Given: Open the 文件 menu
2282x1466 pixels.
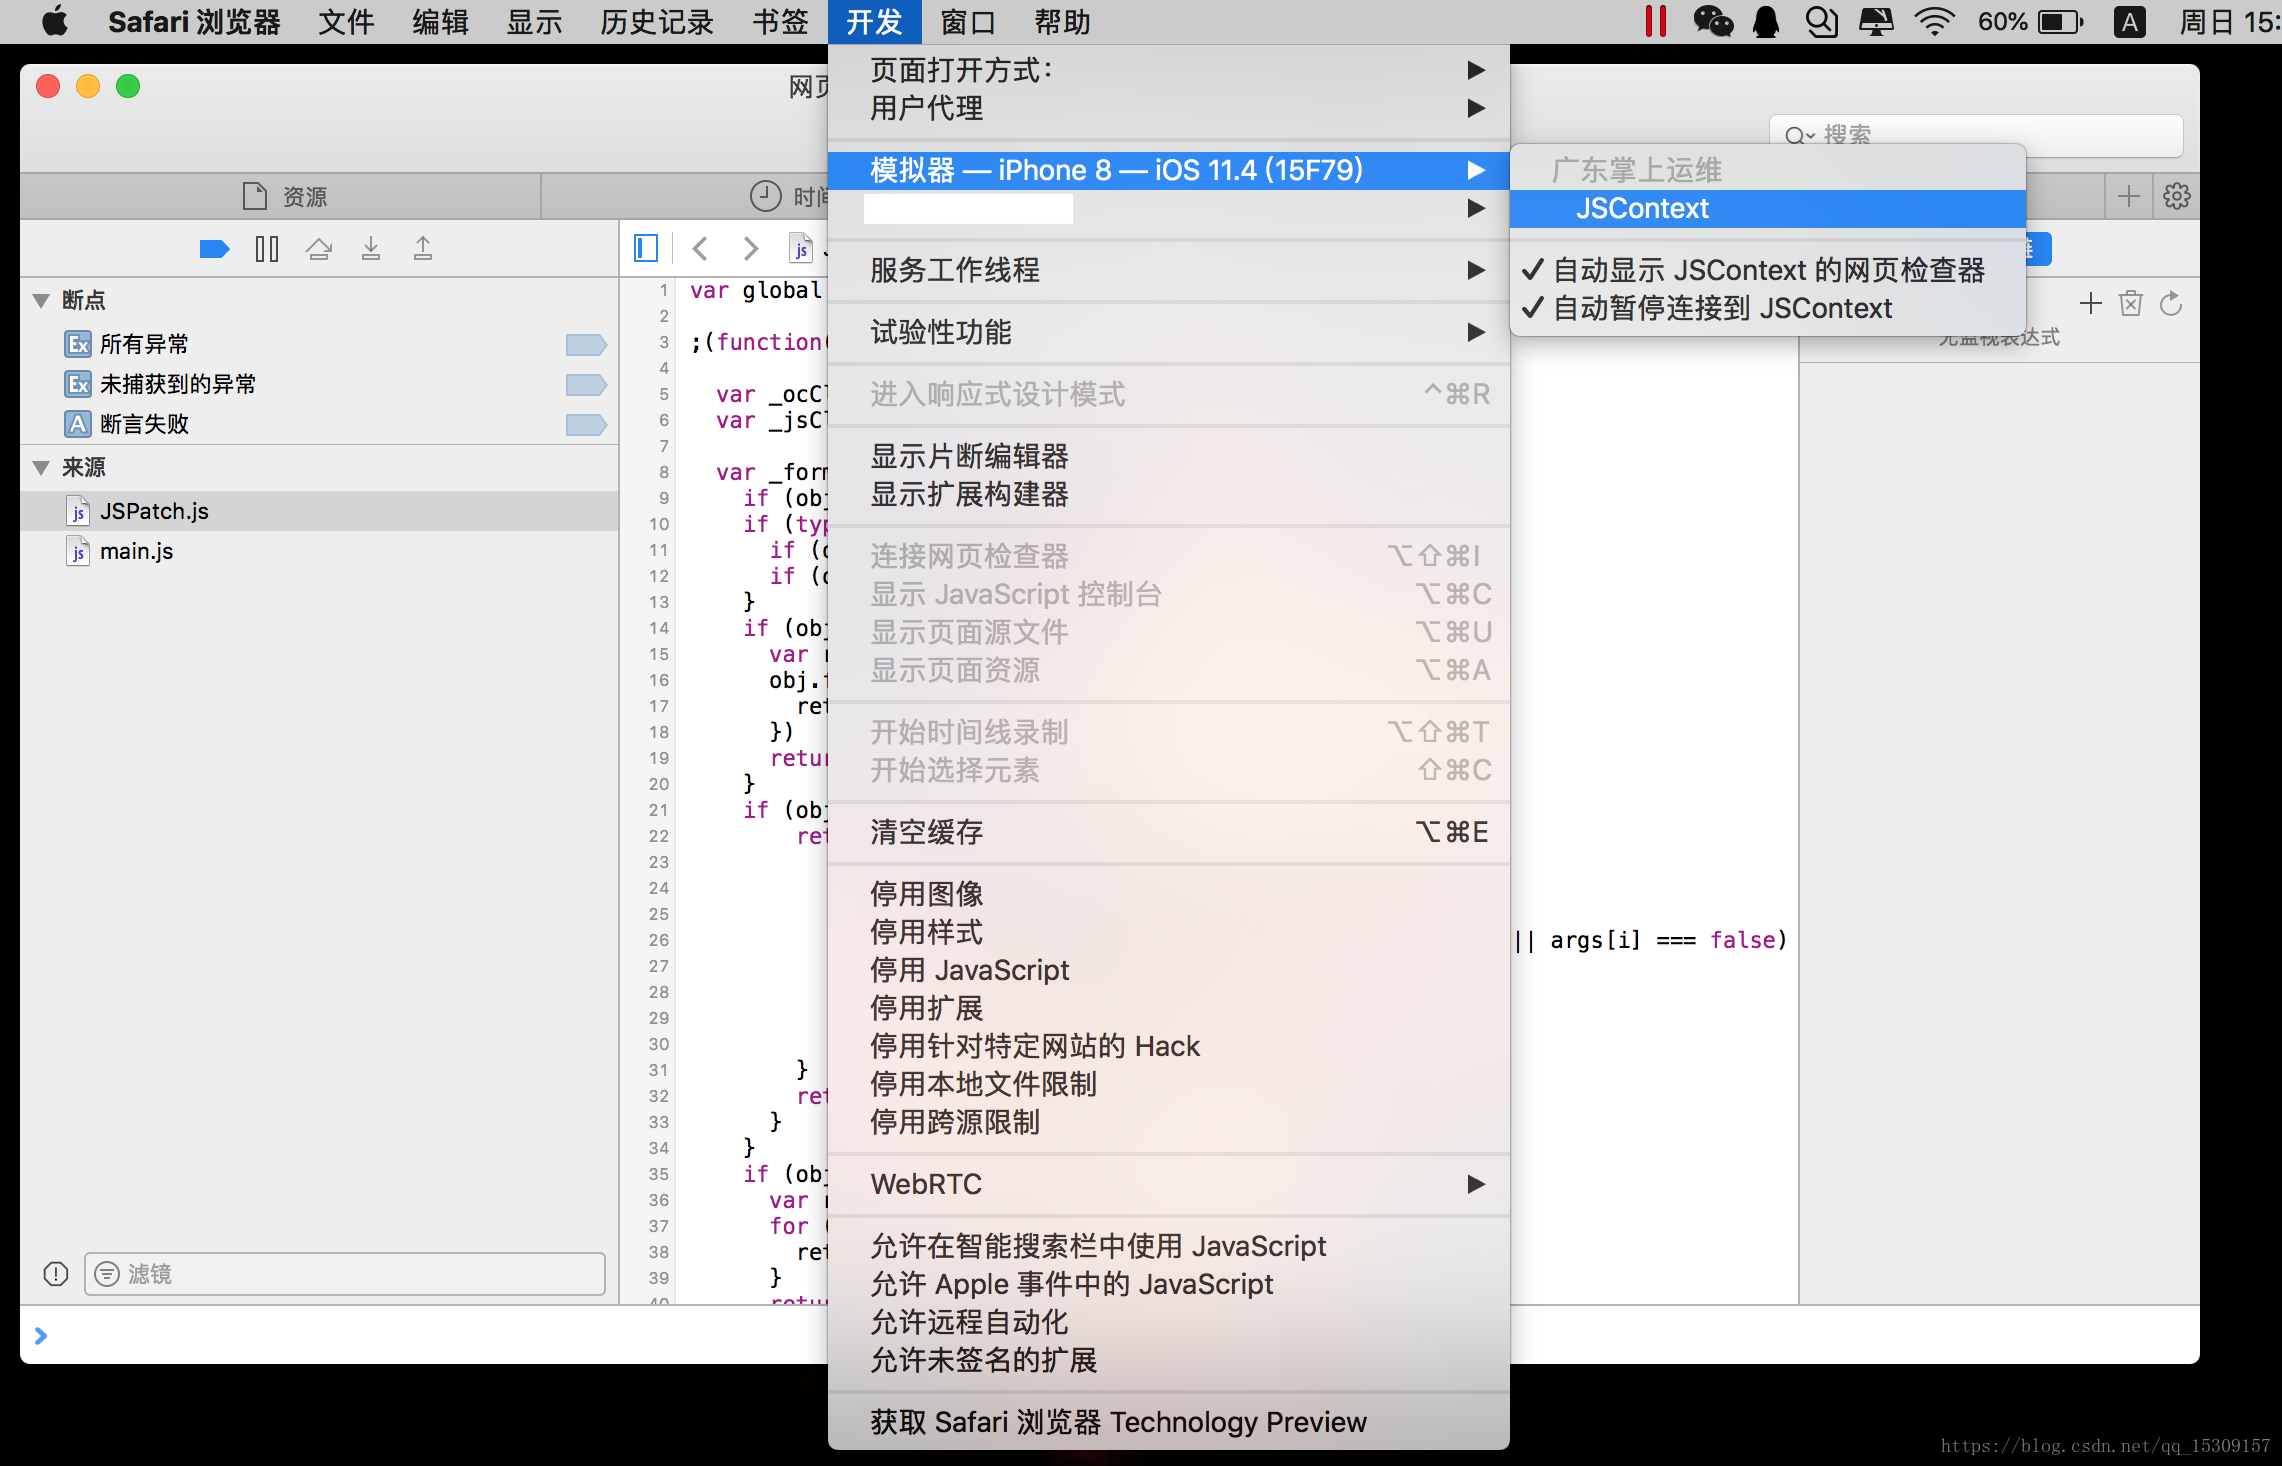Looking at the screenshot, I should 346,21.
